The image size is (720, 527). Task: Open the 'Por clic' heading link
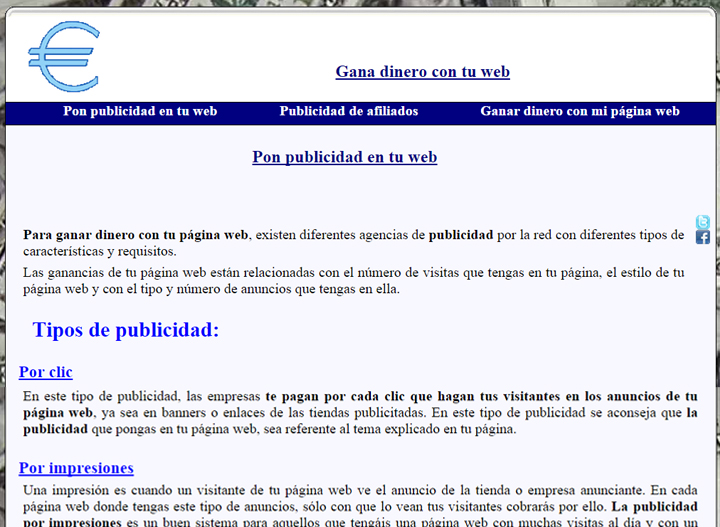pos(46,372)
